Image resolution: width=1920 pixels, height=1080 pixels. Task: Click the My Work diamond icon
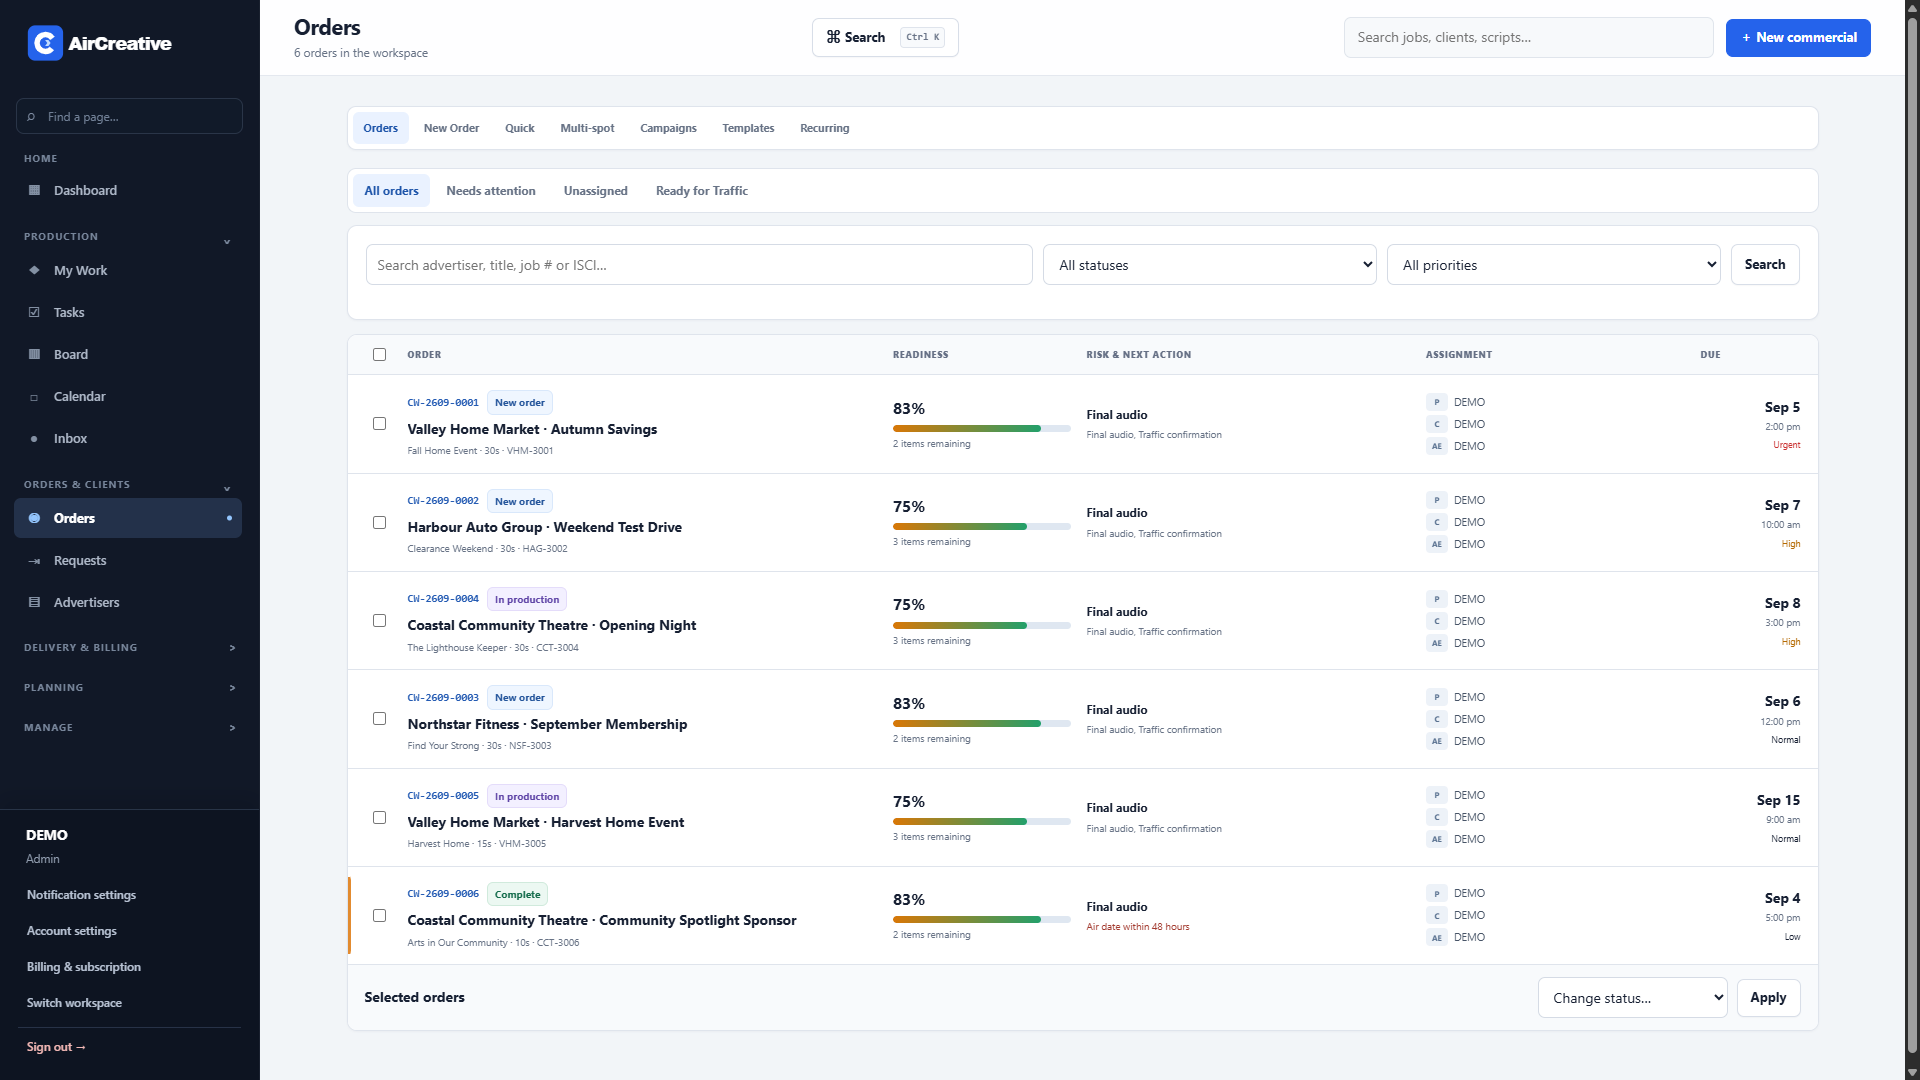pos(34,270)
